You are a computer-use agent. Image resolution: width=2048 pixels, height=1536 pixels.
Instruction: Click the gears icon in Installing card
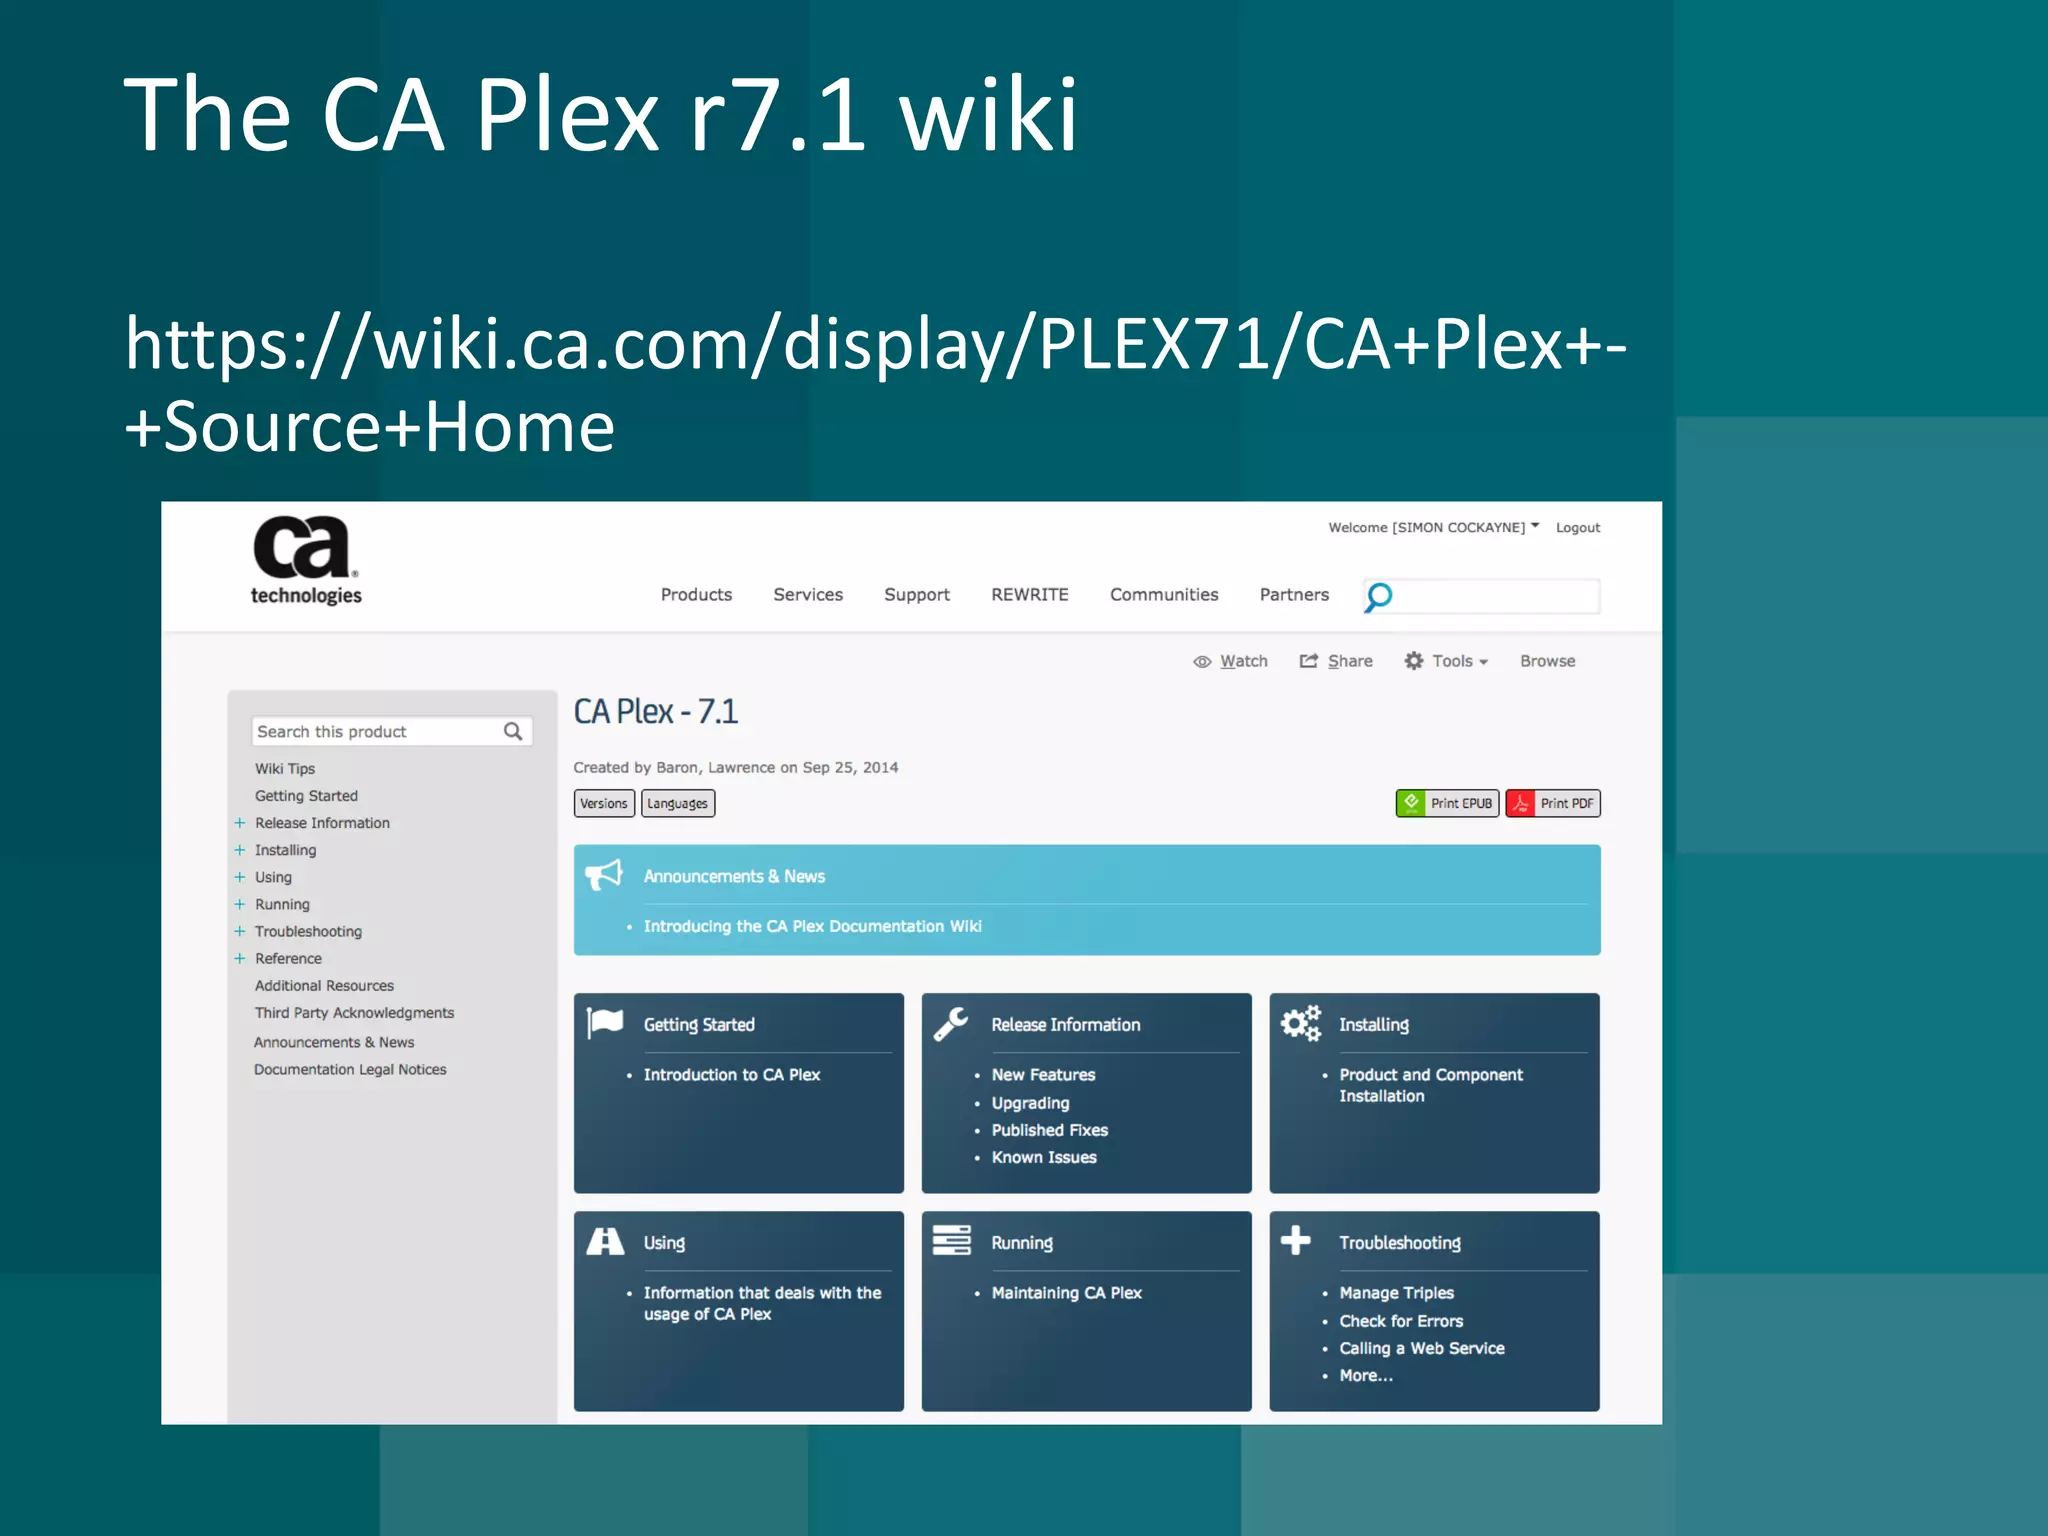point(1301,1023)
